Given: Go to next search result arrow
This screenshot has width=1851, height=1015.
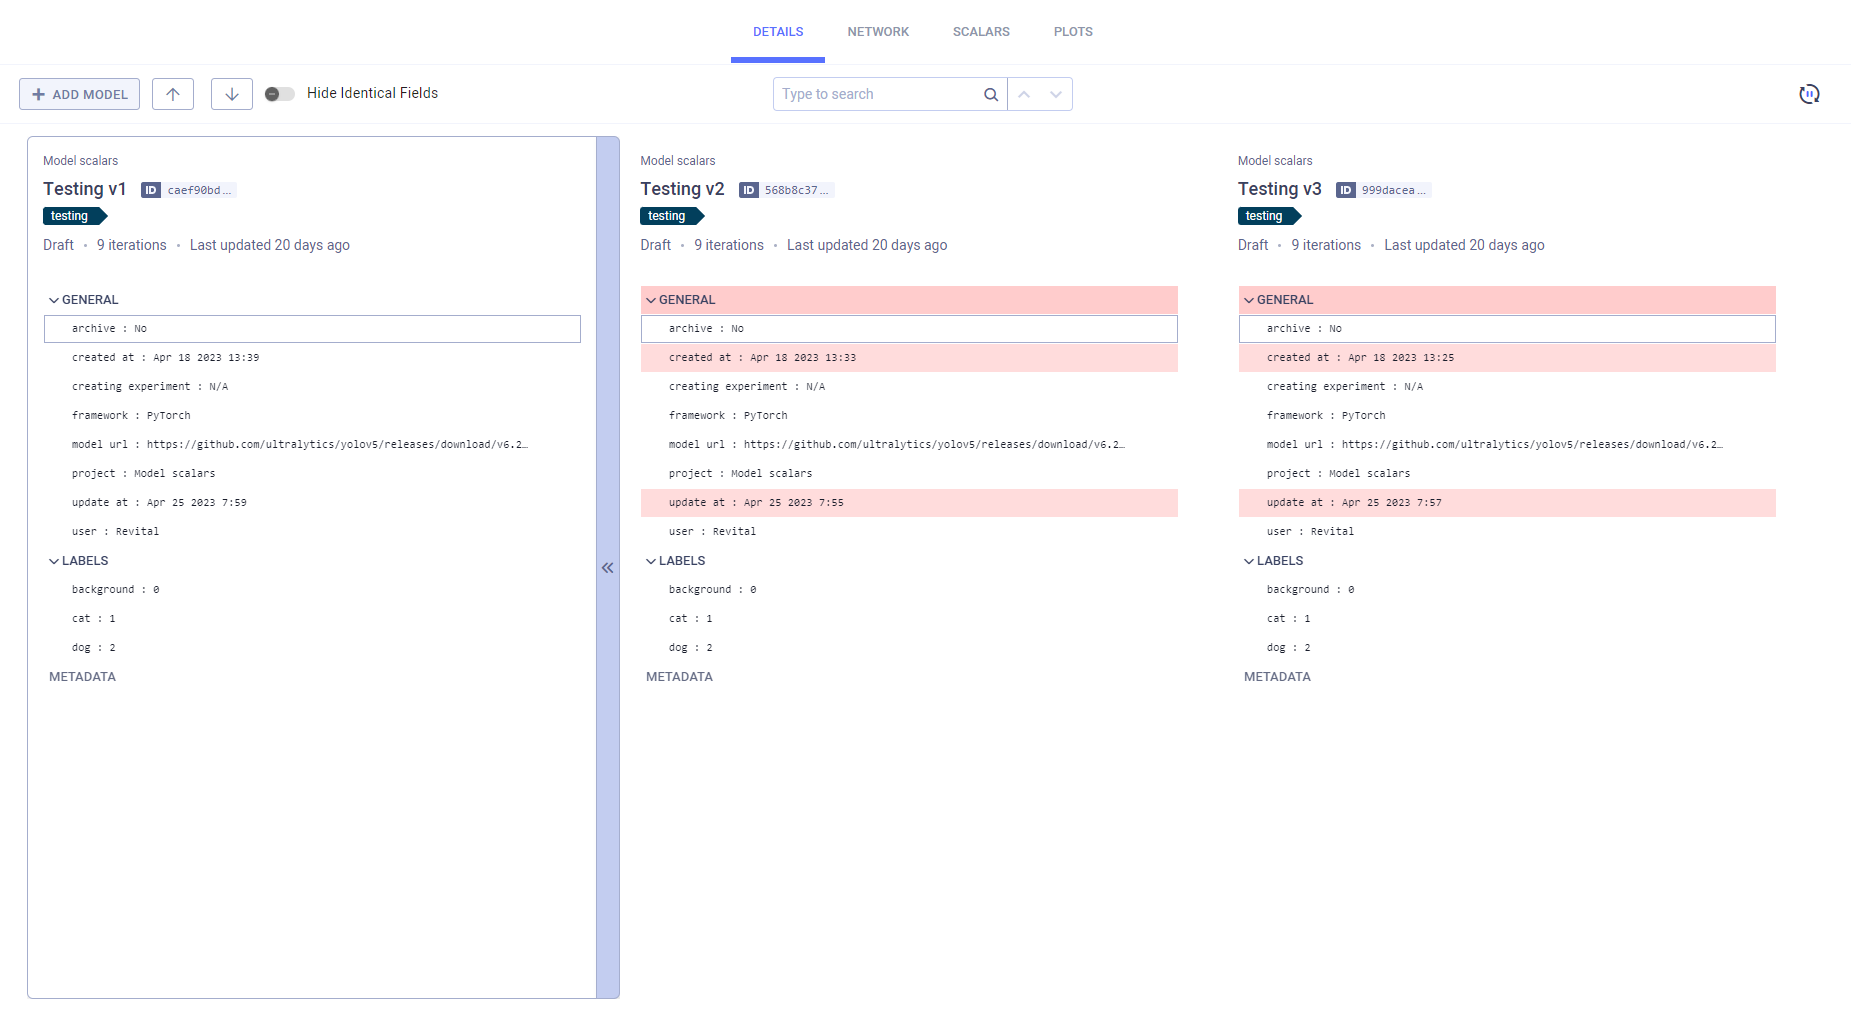Looking at the screenshot, I should coord(1056,94).
